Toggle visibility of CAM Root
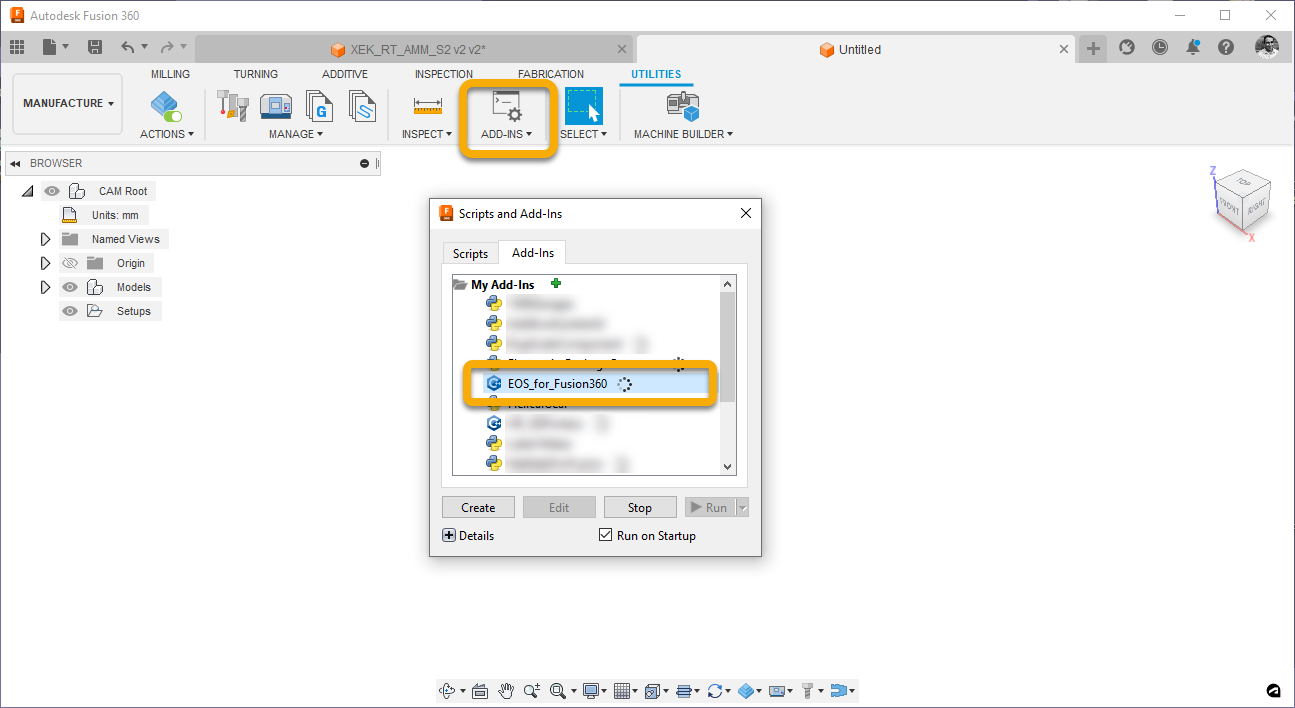This screenshot has width=1295, height=708. [52, 191]
